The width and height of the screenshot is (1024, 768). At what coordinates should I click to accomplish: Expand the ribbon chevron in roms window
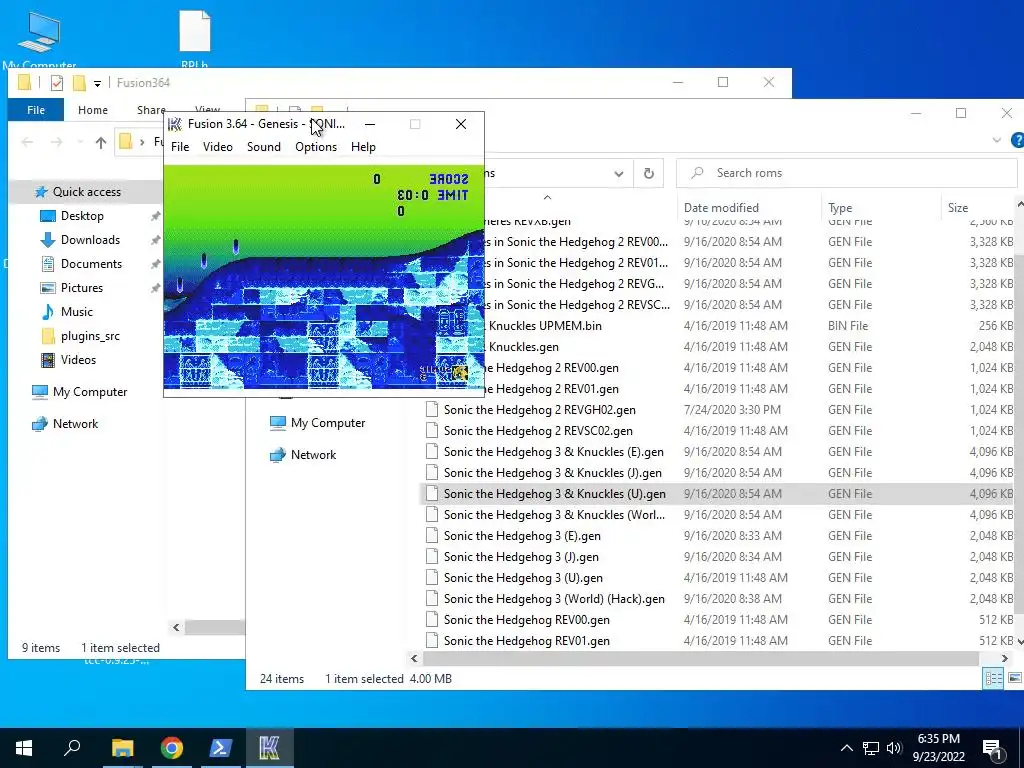click(x=997, y=140)
